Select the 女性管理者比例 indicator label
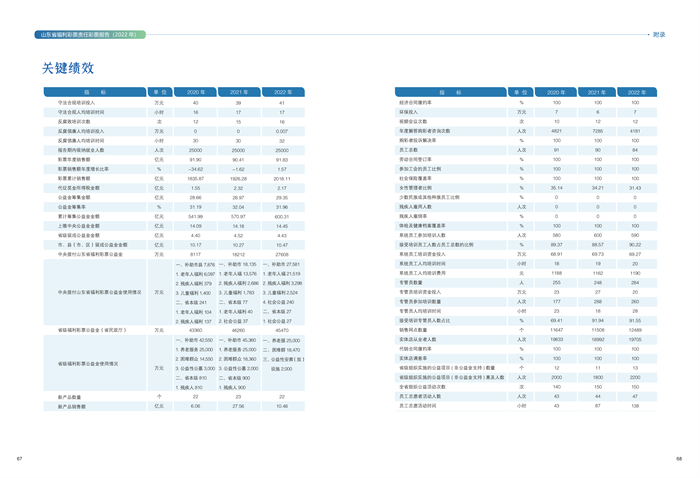Viewport: 700px width, 478px height. (x=414, y=187)
